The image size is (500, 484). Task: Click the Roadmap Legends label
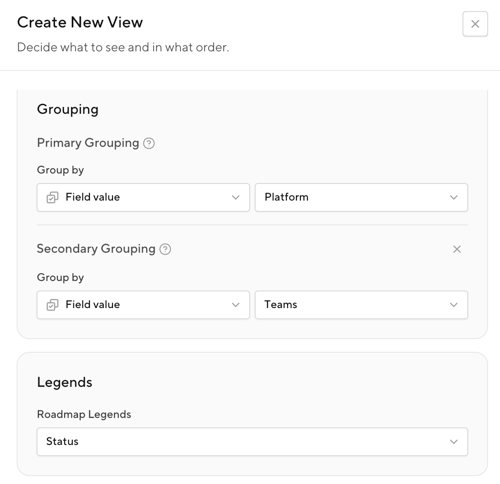pyautogui.click(x=84, y=414)
